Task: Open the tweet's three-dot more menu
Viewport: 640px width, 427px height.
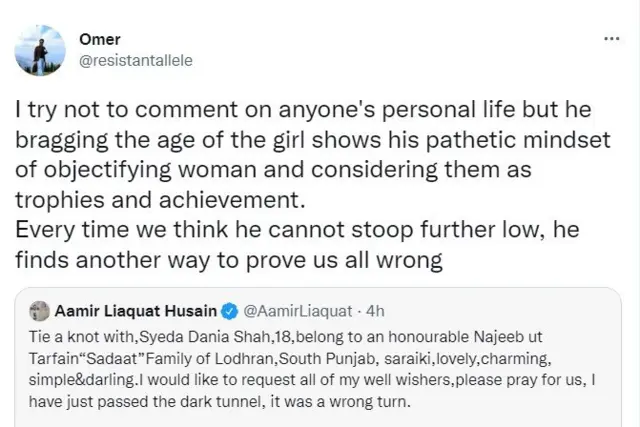Action: tap(612, 38)
